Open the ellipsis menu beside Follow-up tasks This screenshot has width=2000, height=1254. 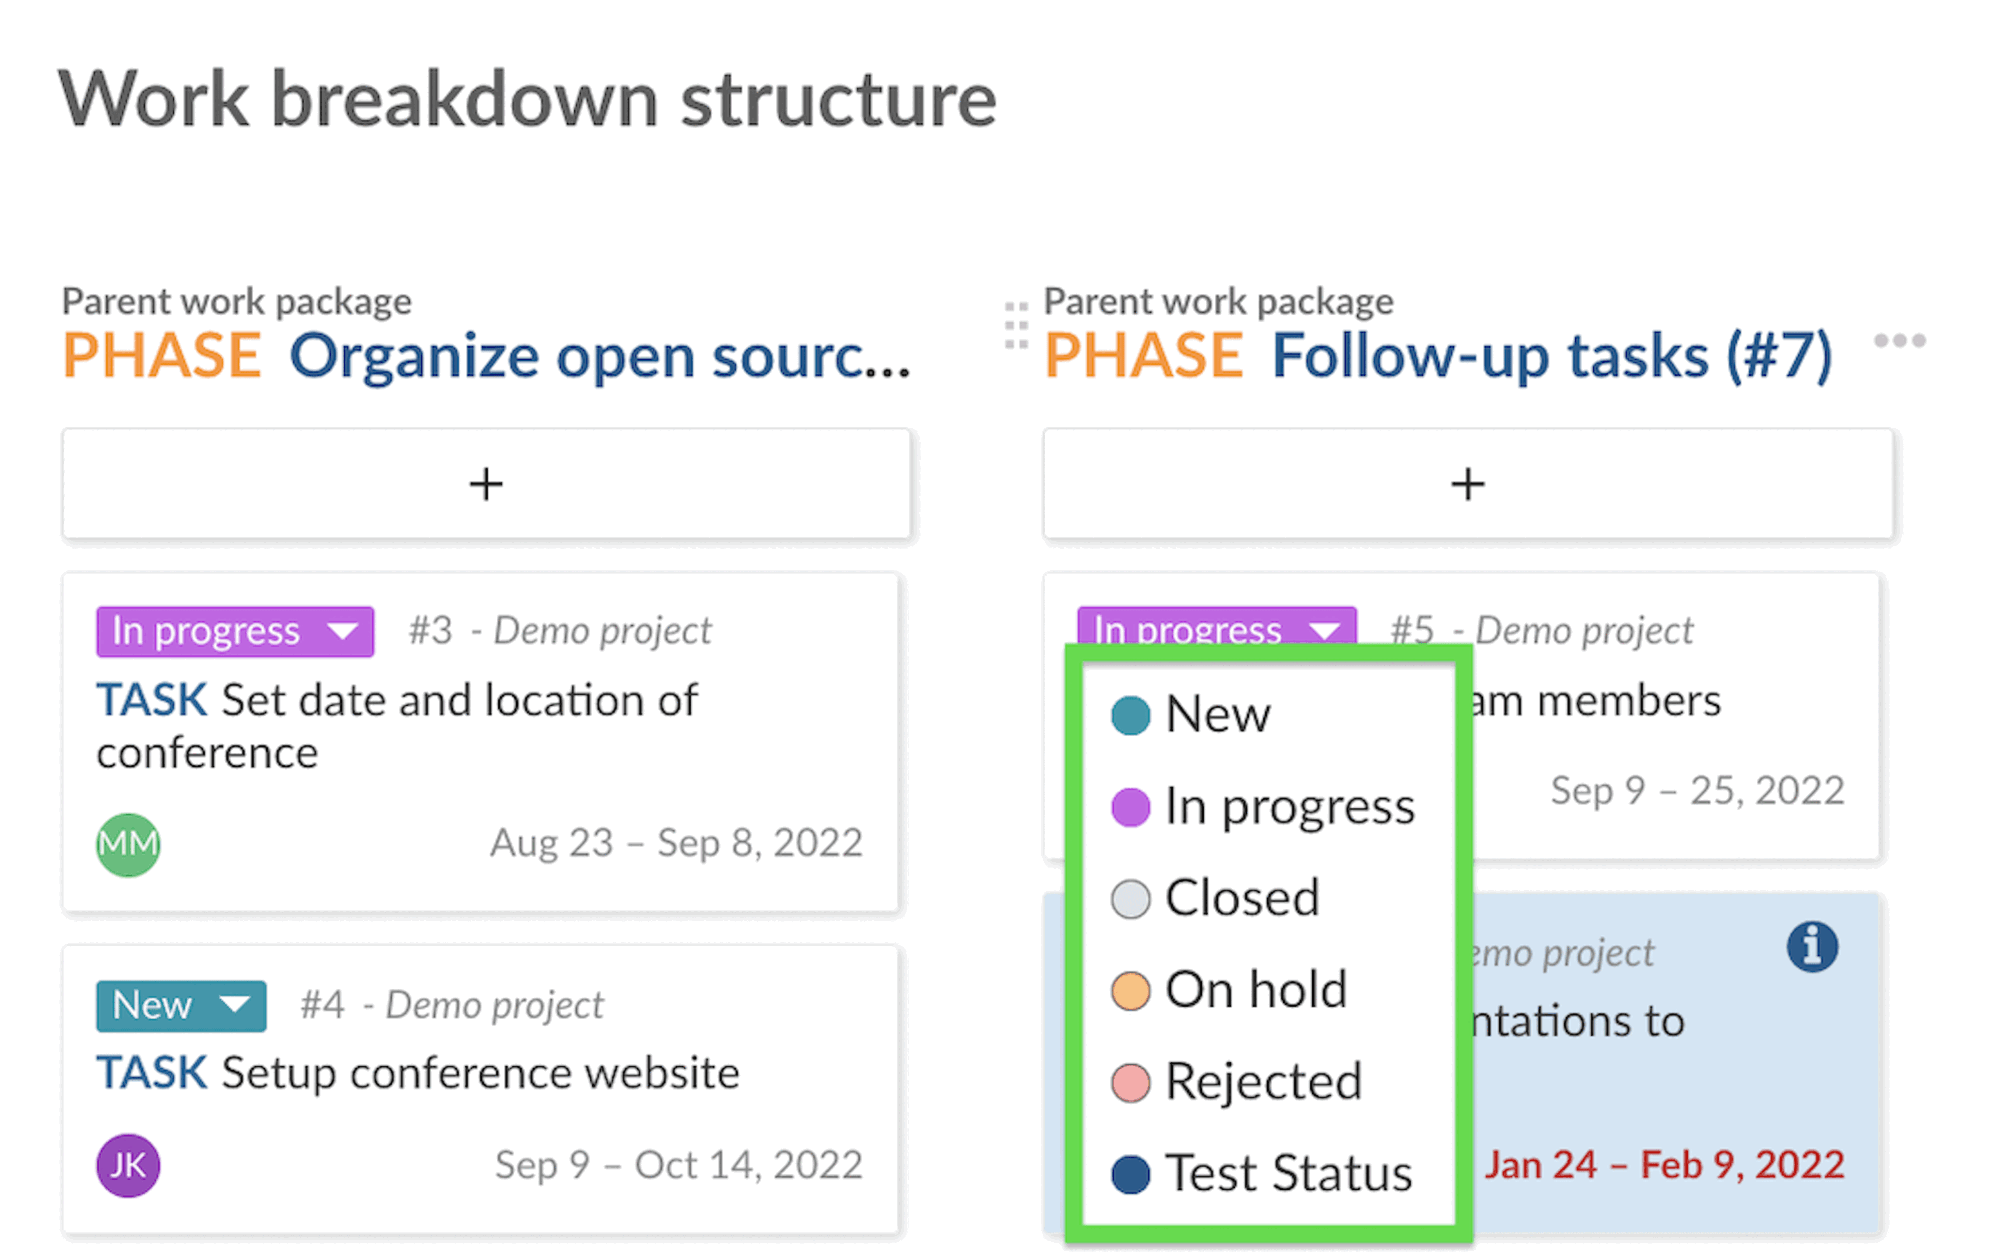coord(1900,340)
